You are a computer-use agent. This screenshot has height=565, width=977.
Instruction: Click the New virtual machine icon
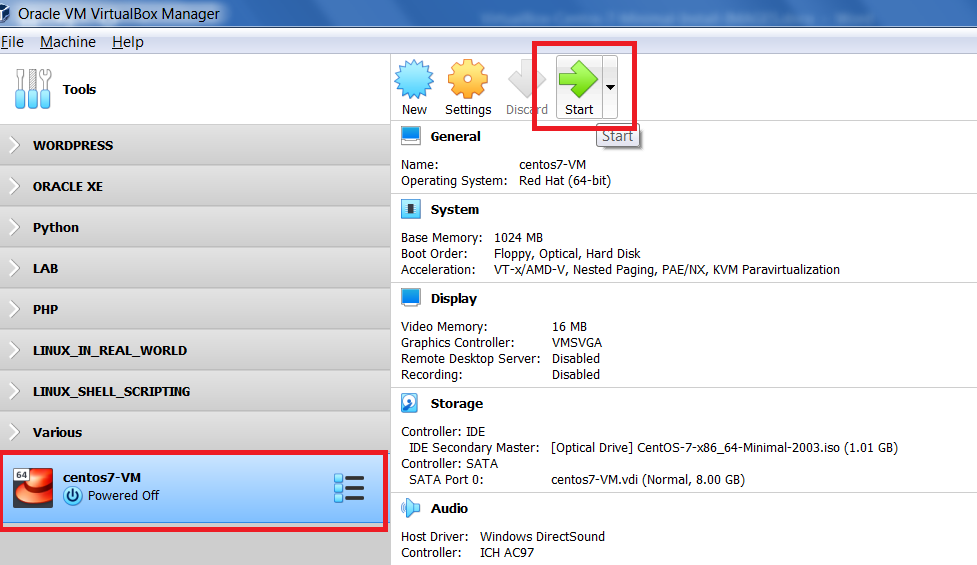(414, 79)
